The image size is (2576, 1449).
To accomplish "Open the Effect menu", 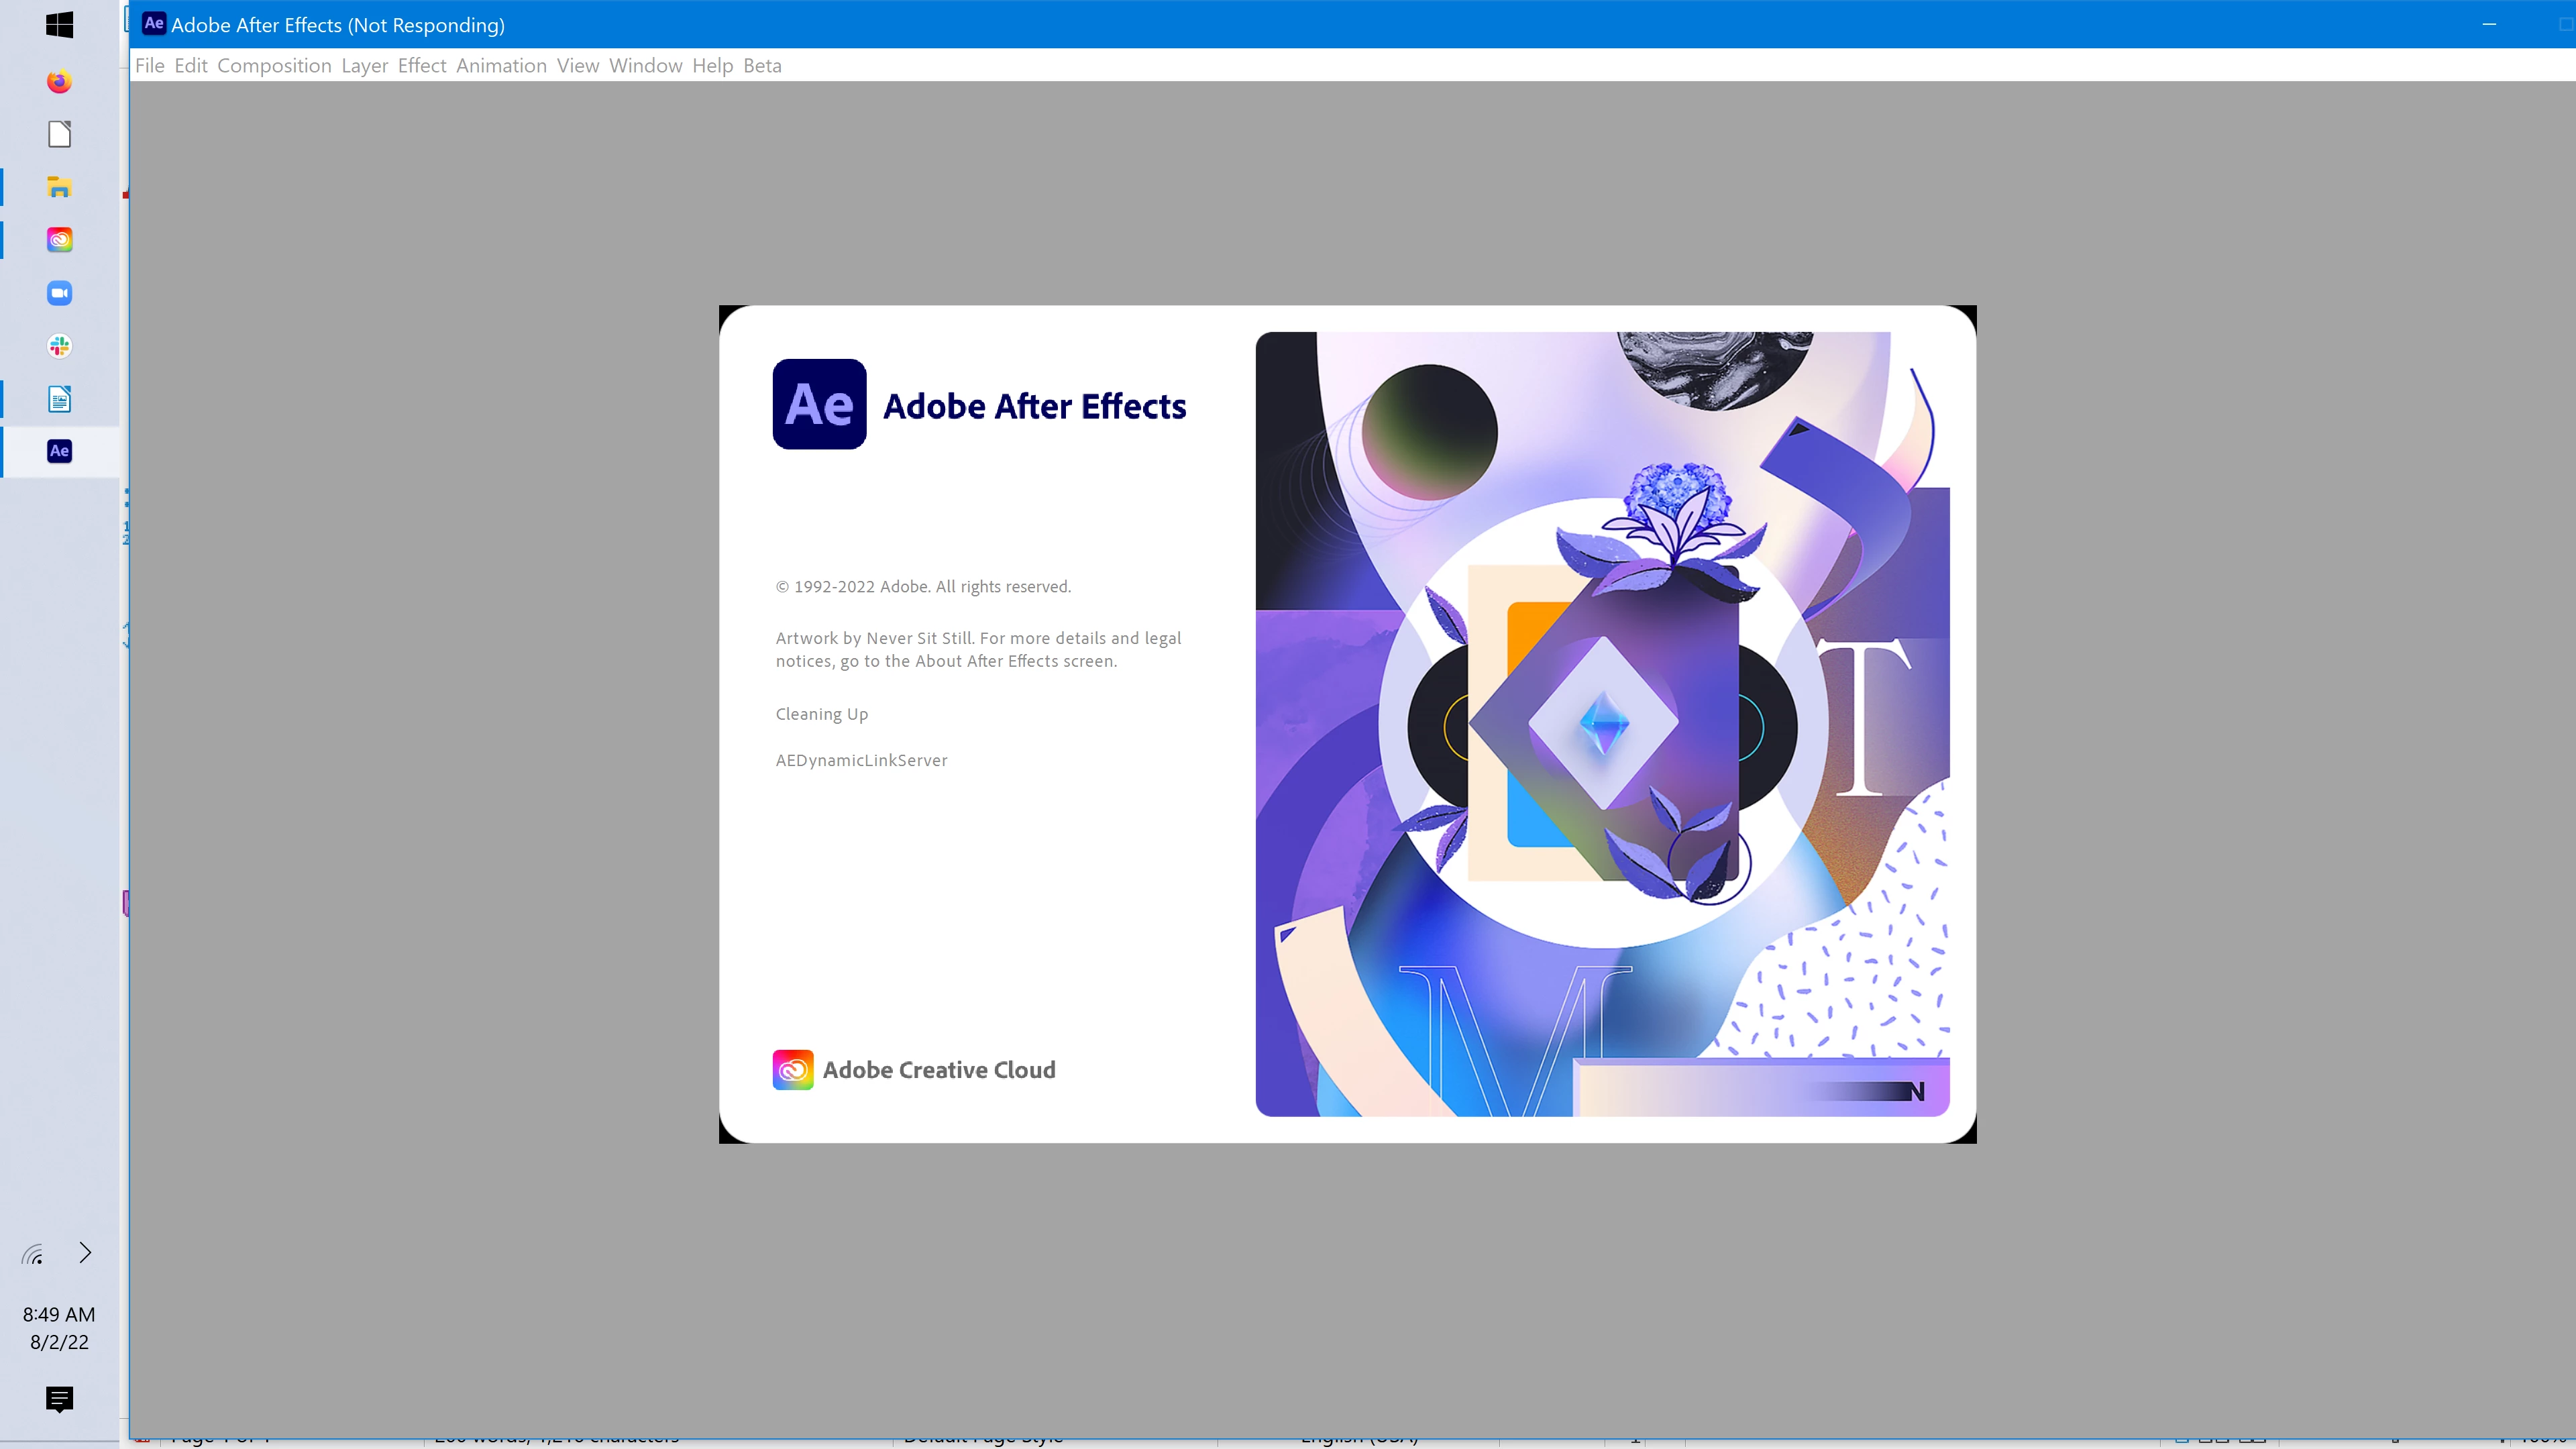I will [422, 66].
